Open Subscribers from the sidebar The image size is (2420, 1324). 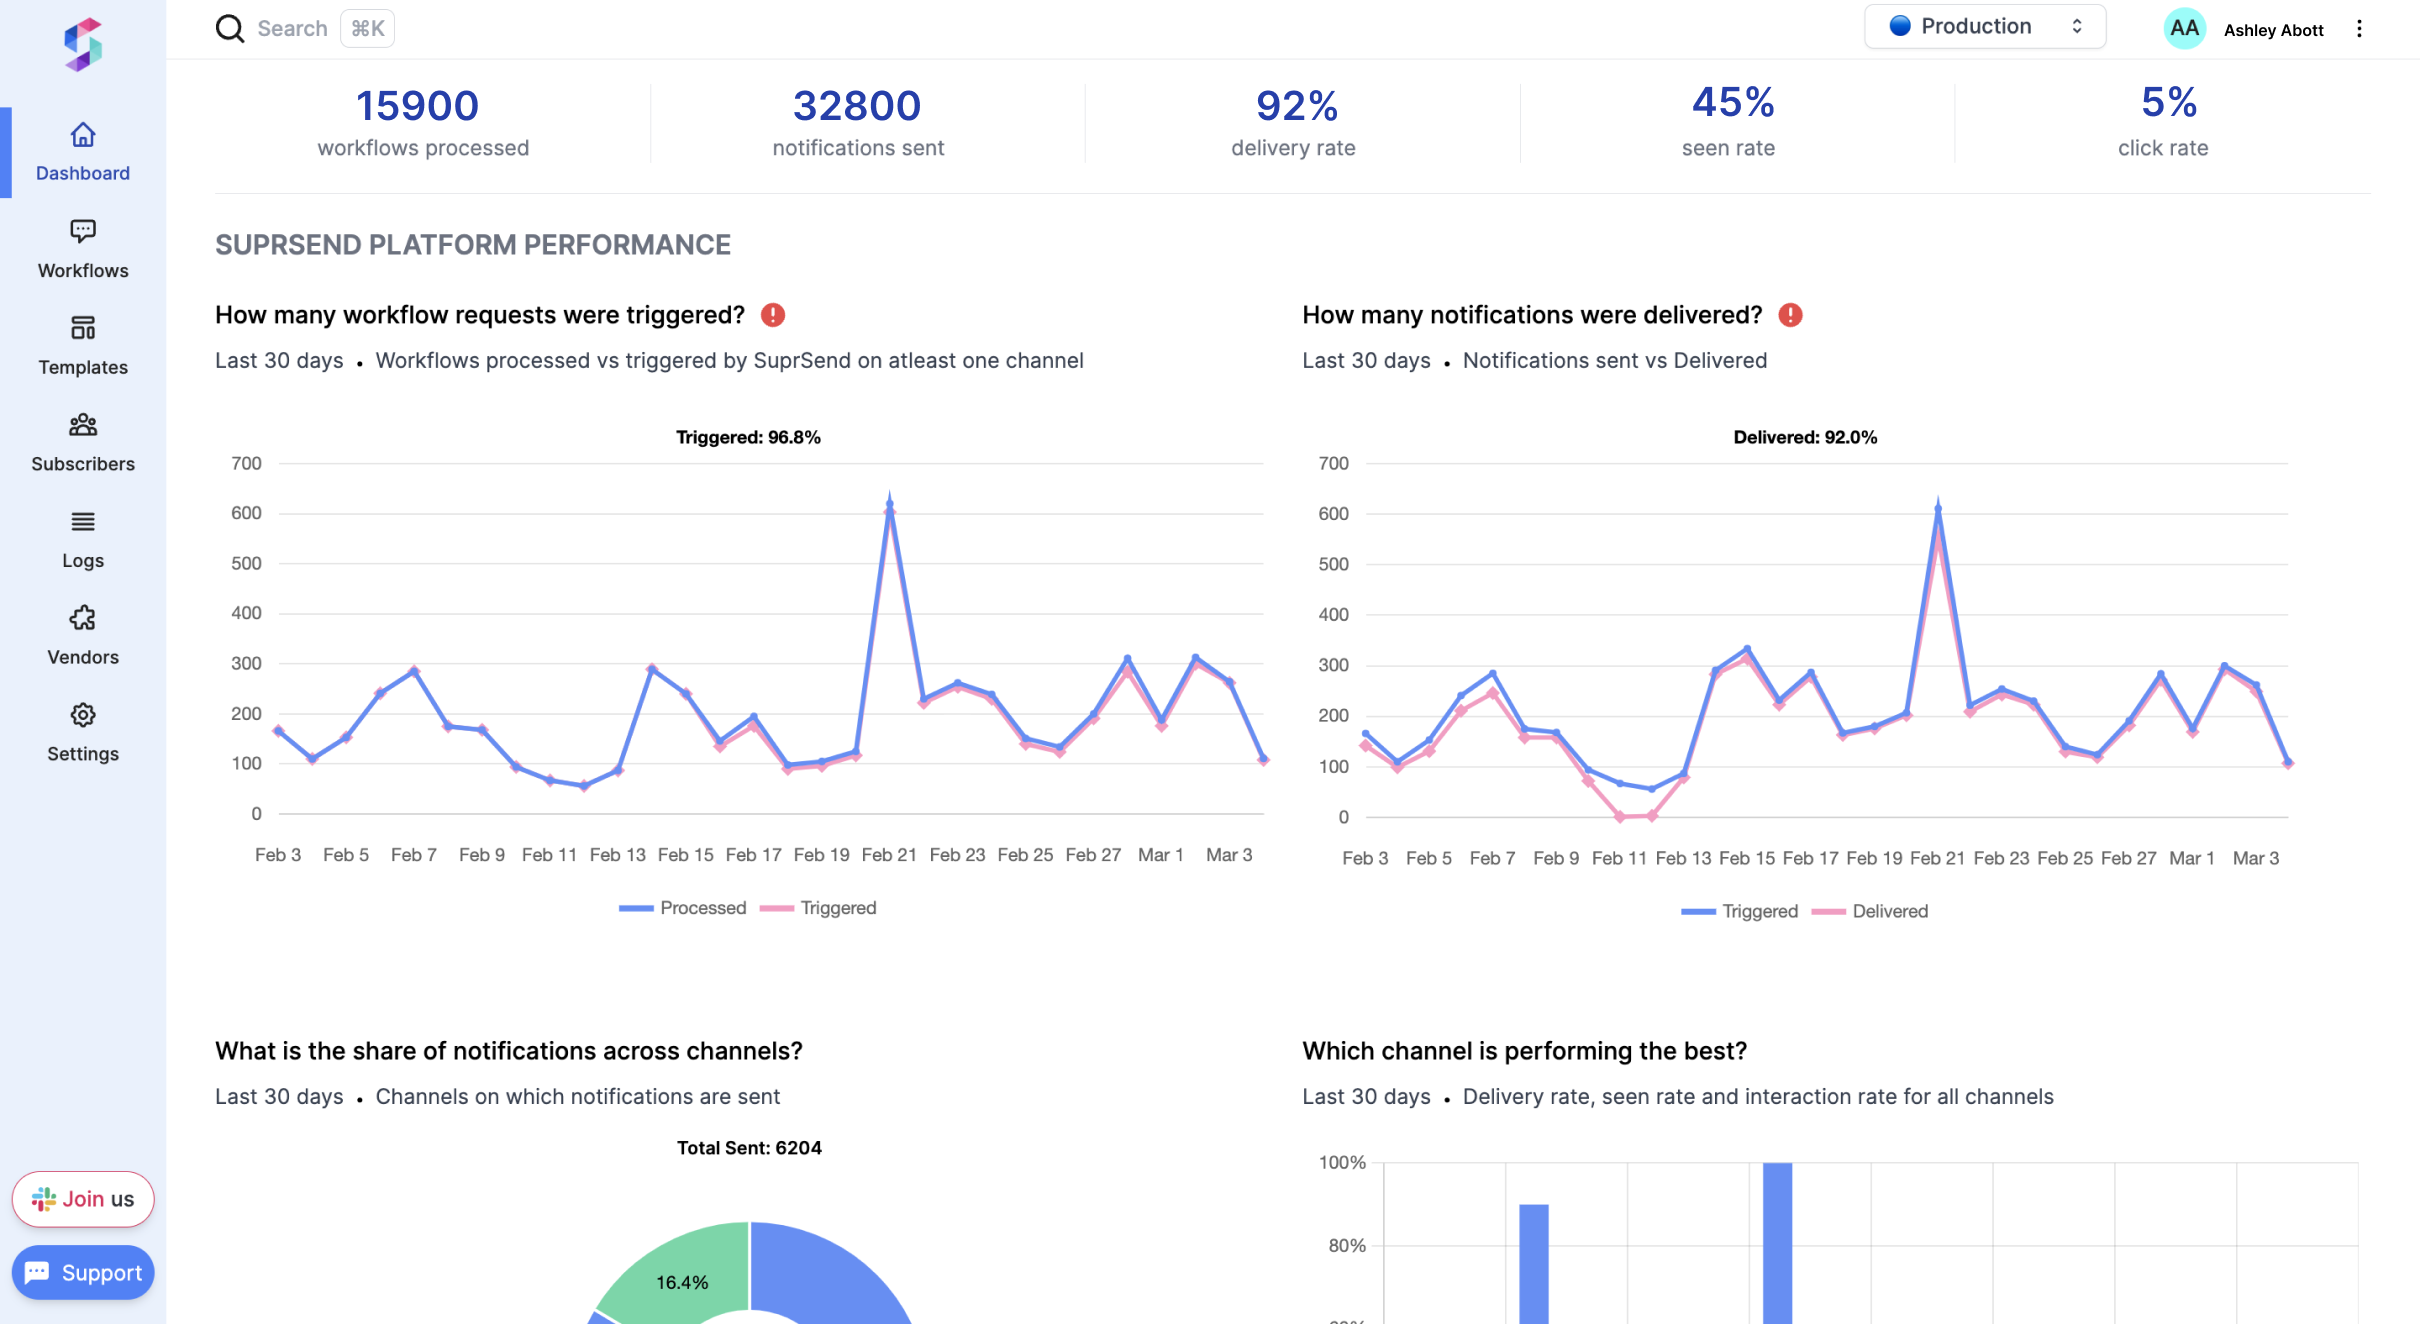82,440
